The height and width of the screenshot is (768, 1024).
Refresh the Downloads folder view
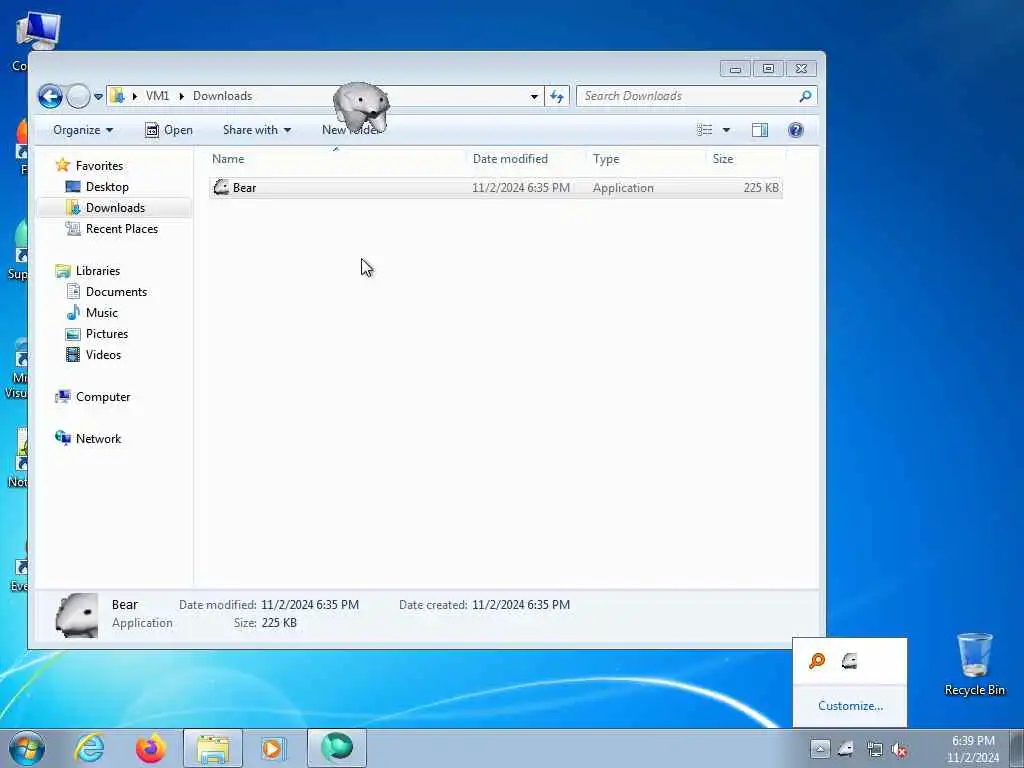coord(556,97)
